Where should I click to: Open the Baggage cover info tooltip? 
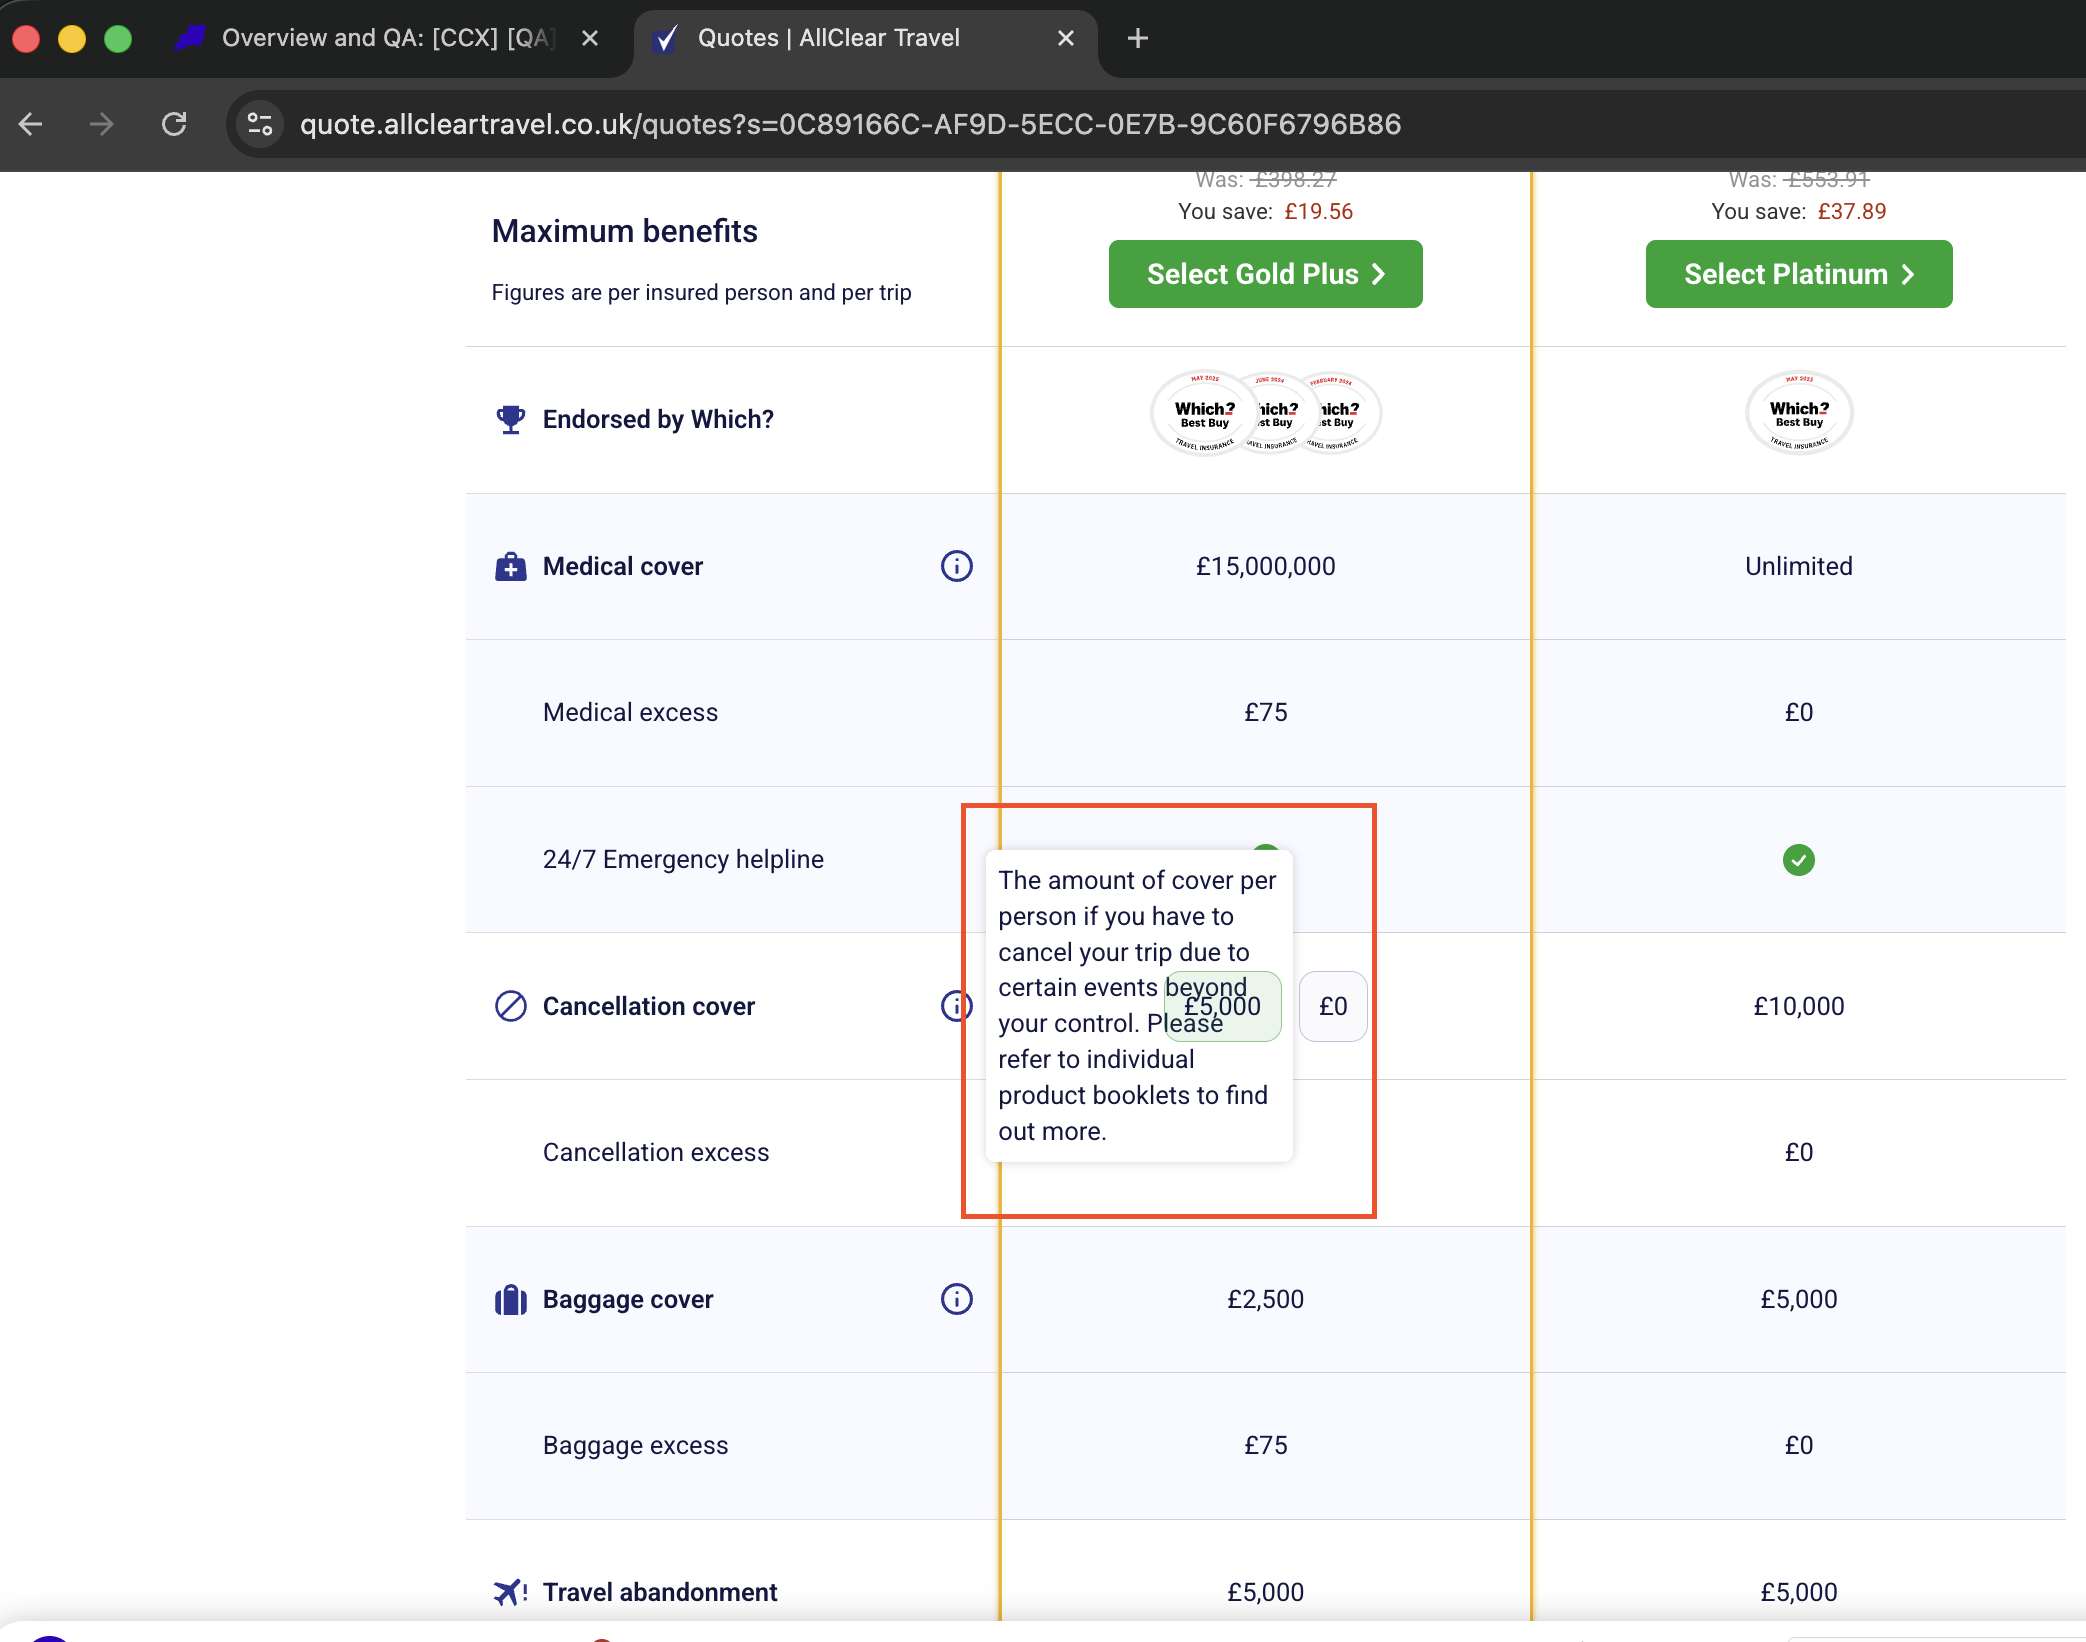tap(956, 1299)
